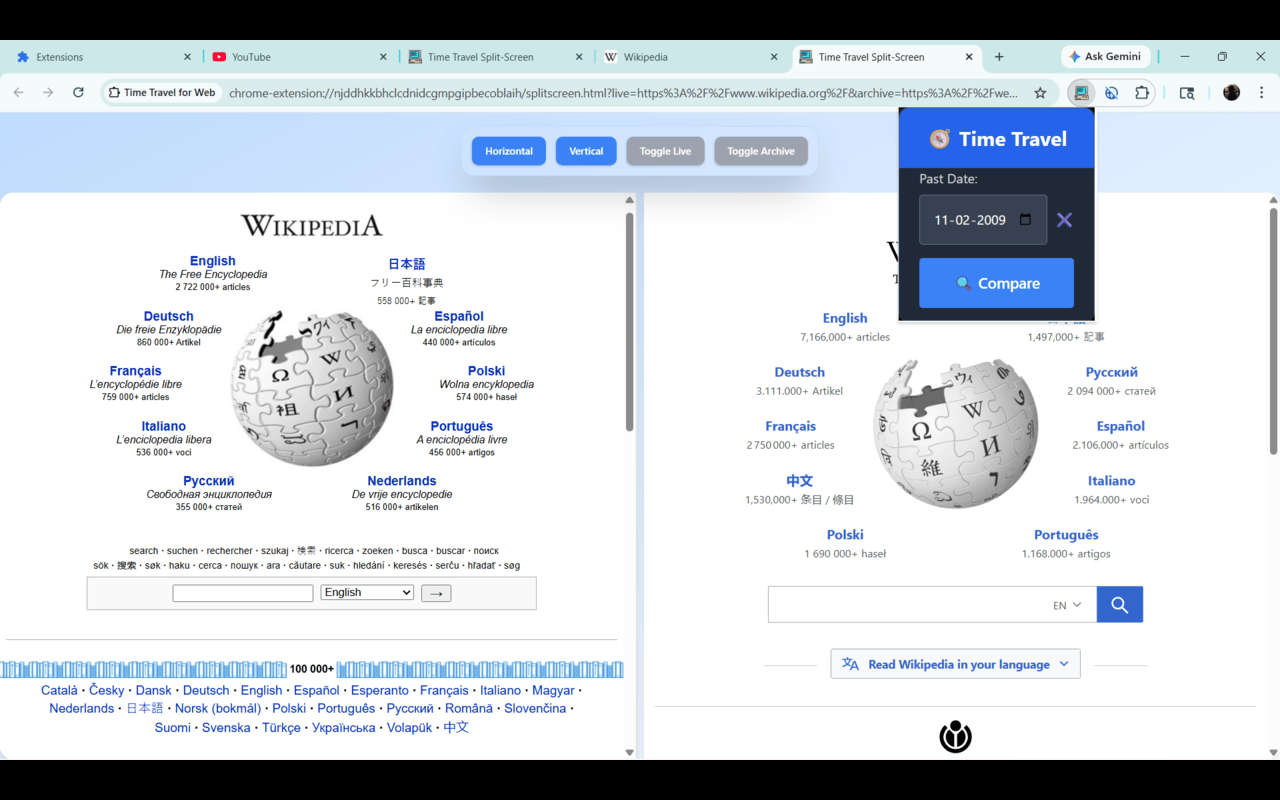Click the left pane vertical scrollbar thumb
The image size is (1280, 800).
630,322
